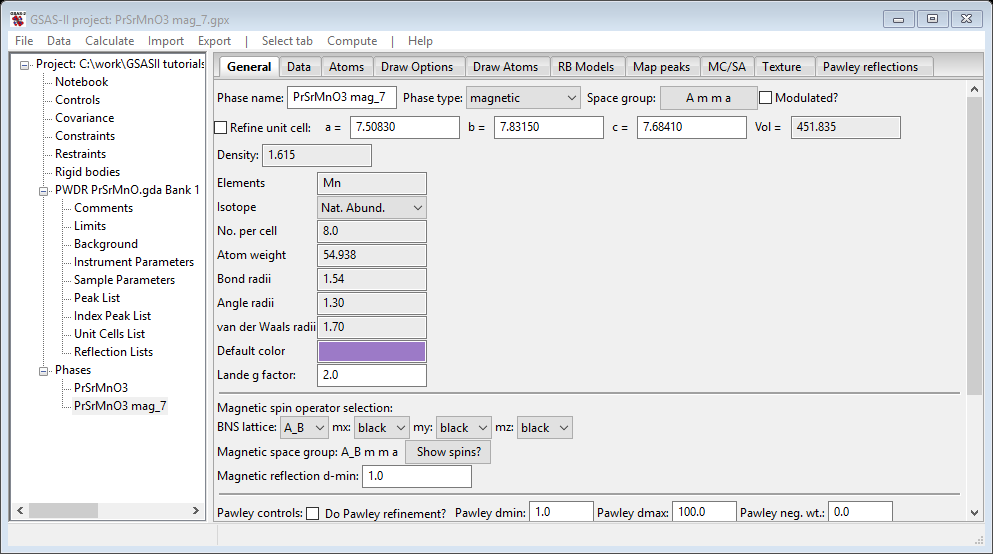Collapse the Phases tree node
993x554 pixels.
coord(43,371)
